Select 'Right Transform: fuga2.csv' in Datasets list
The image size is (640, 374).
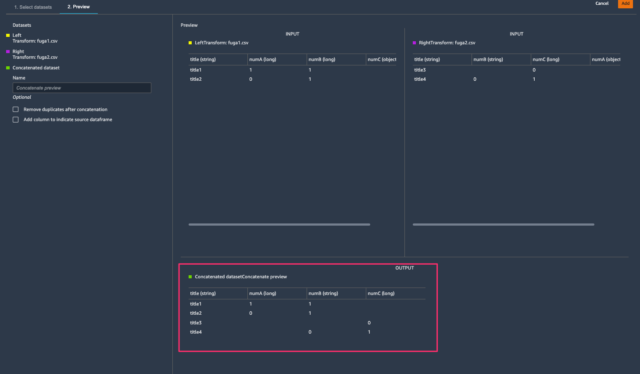pyautogui.click(x=35, y=54)
